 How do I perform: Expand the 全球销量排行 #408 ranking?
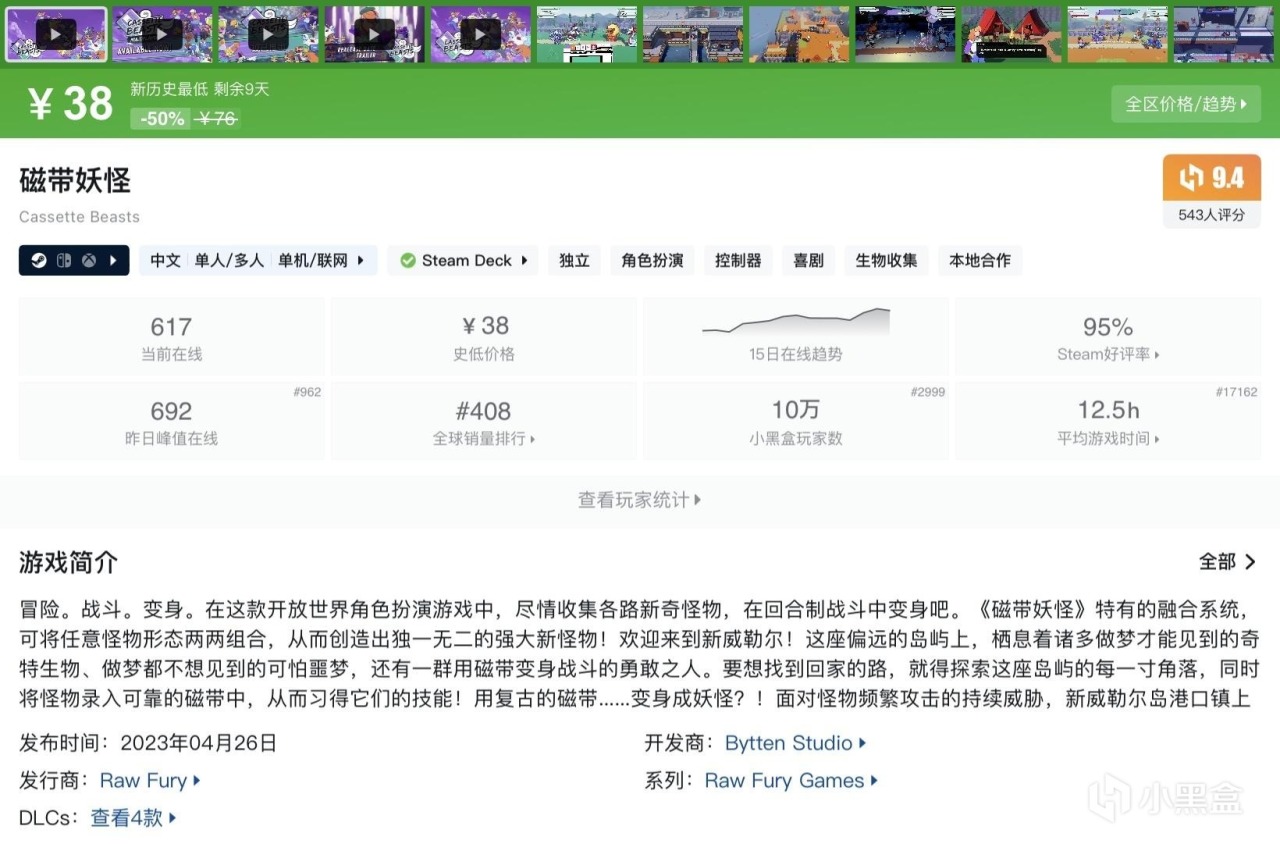pos(484,421)
